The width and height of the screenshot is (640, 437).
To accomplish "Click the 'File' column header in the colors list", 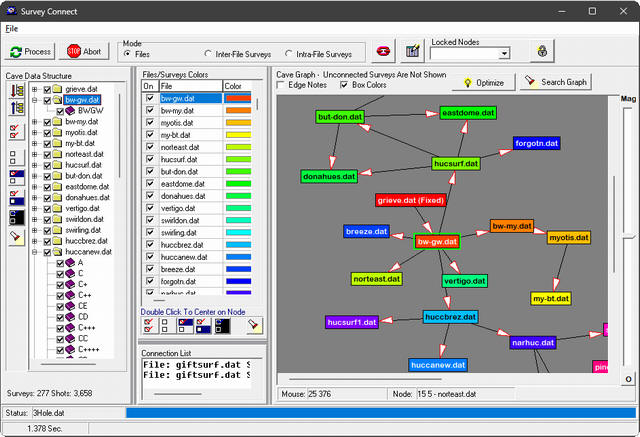I will 190,86.
